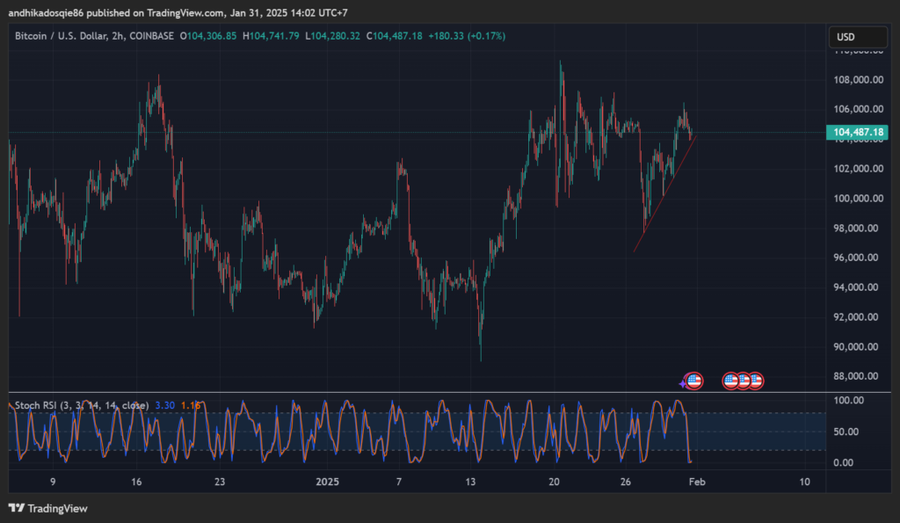The width and height of the screenshot is (900, 523).
Task: Click the high value H104,741.79
Action: (271, 36)
